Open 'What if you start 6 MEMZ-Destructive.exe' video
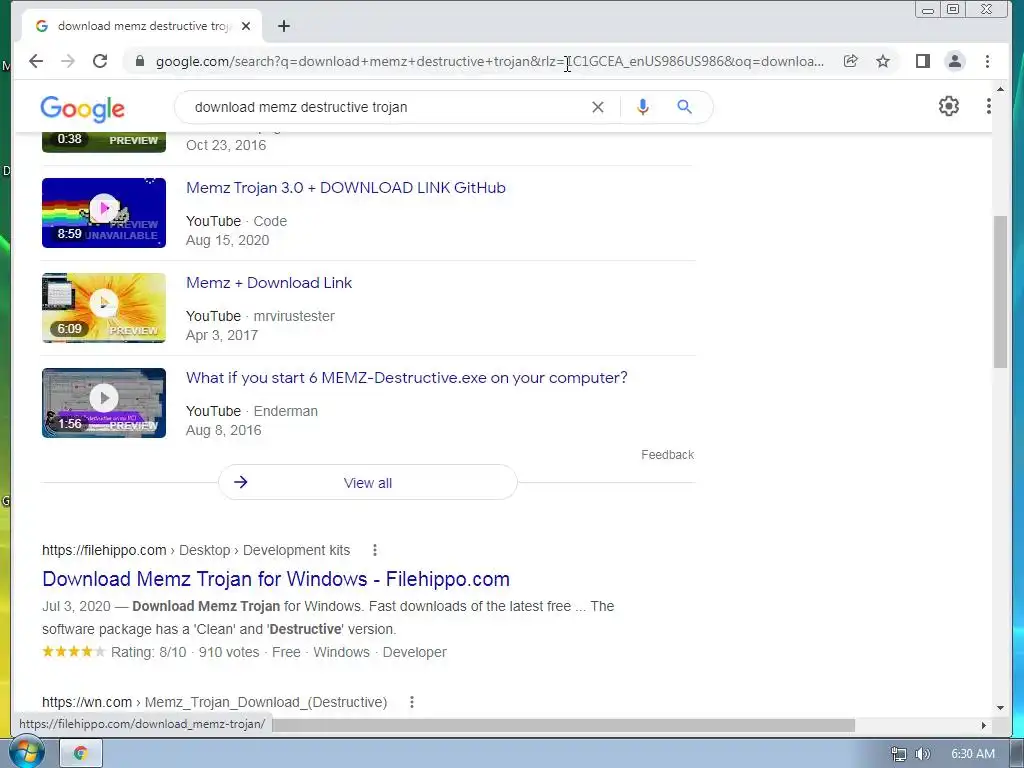 click(x=406, y=378)
